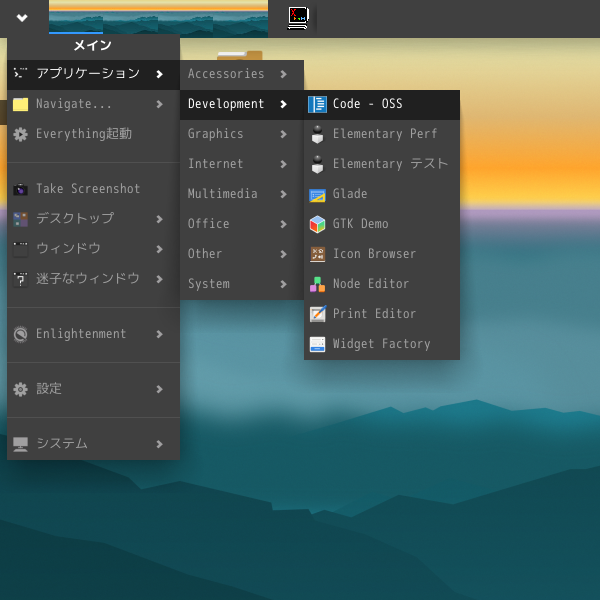Open the 迷子なウィンドウ submenu
Viewport: 600px width, 600px height.
pos(93,279)
